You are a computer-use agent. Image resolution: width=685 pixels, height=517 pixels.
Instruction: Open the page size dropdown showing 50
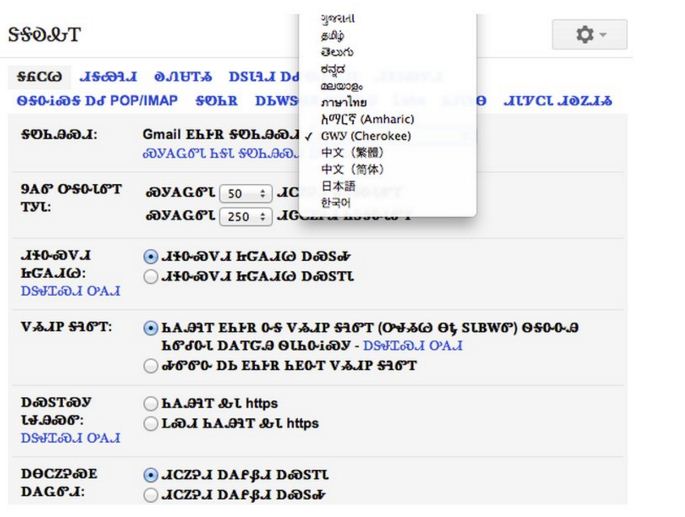pos(246,194)
